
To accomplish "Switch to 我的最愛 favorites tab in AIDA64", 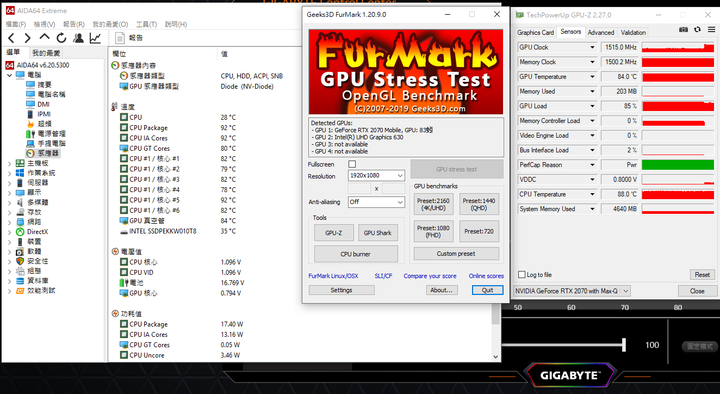I will tap(46, 53).
